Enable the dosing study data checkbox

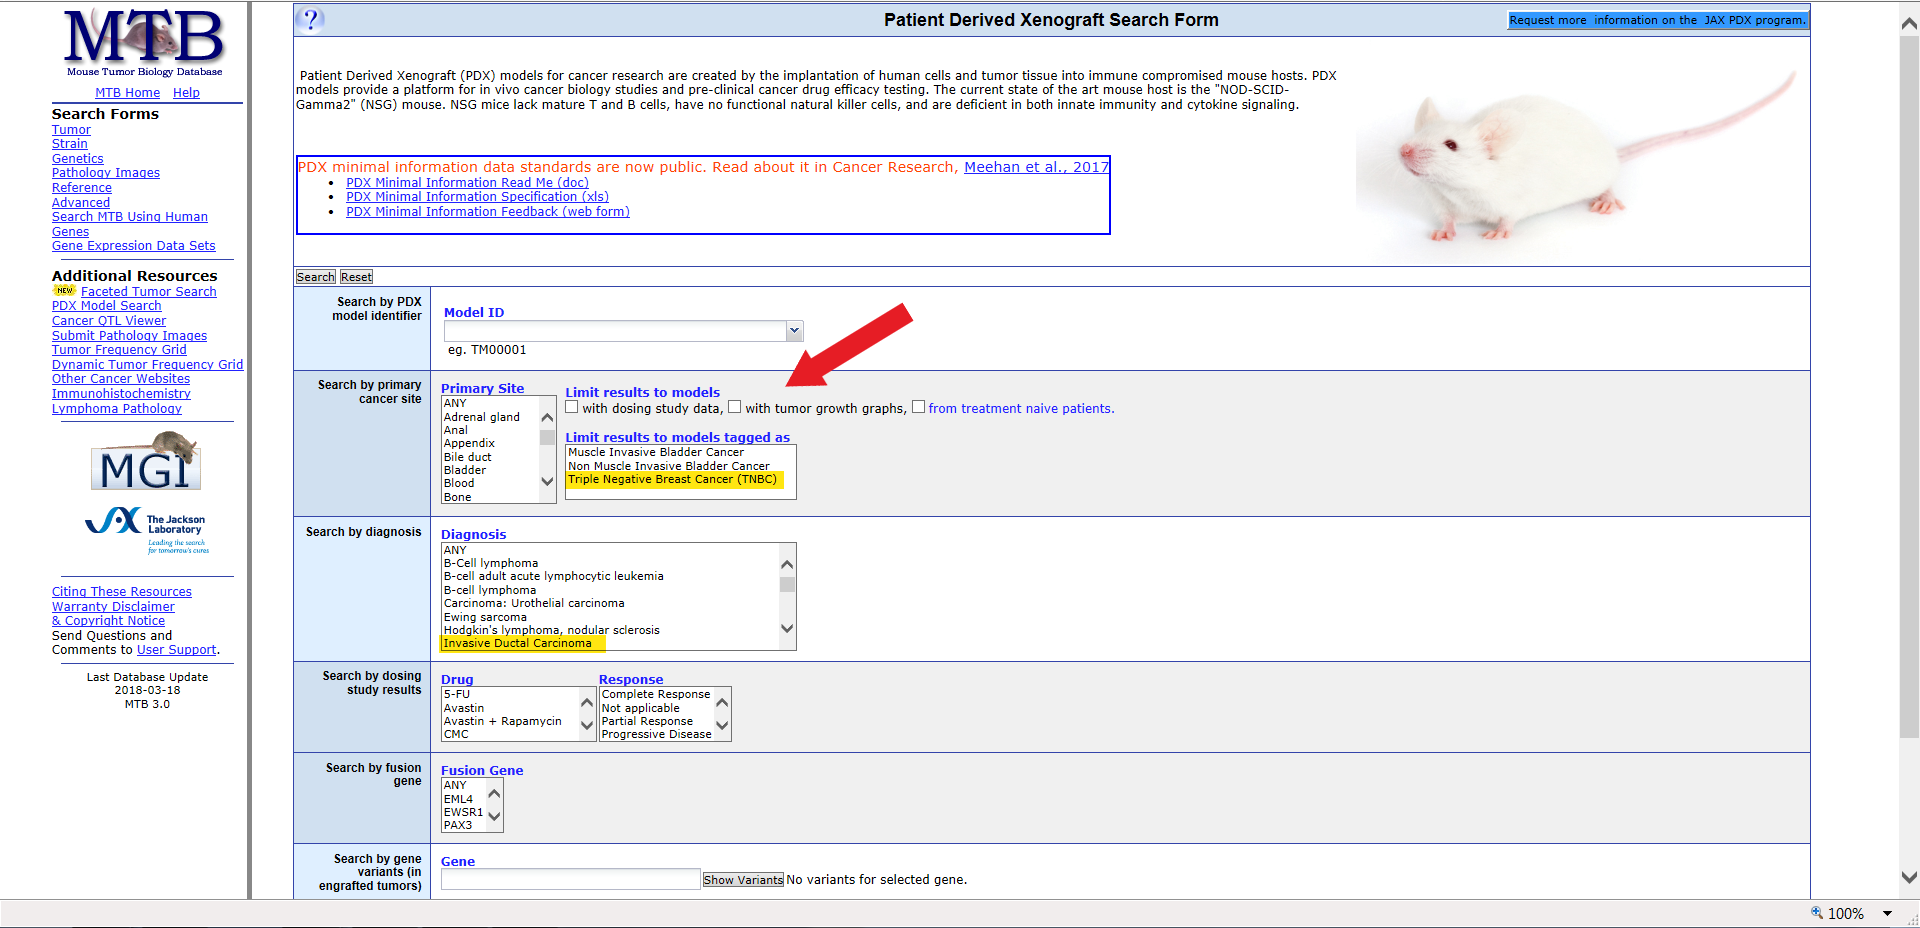click(x=572, y=407)
